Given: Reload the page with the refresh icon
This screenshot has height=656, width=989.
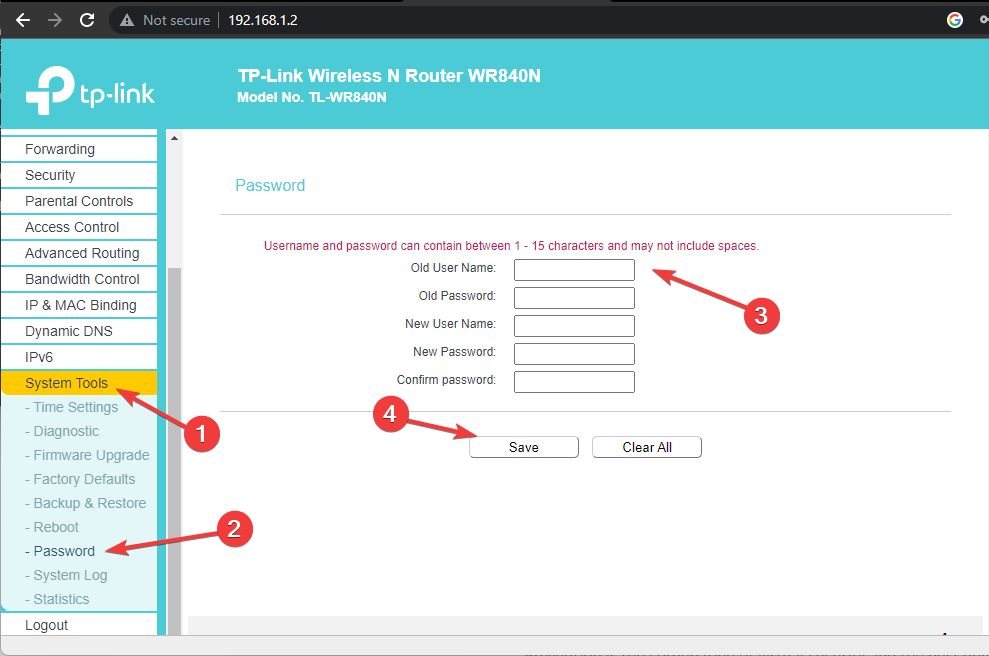Looking at the screenshot, I should [x=87, y=20].
